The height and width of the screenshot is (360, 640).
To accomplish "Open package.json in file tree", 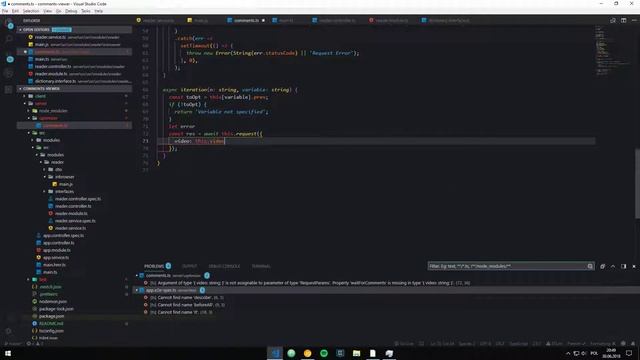I will click(51, 316).
